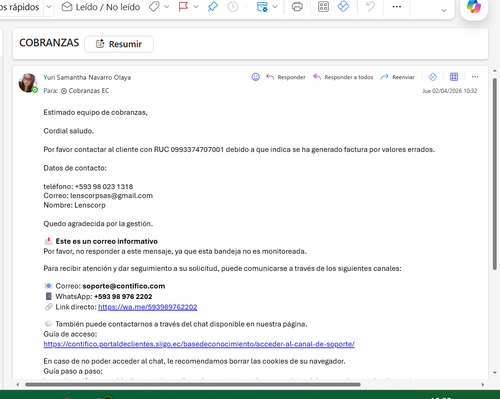The height and width of the screenshot is (399, 500).
Task: Expand the flag options dropdown arrow
Action: pos(196,7)
